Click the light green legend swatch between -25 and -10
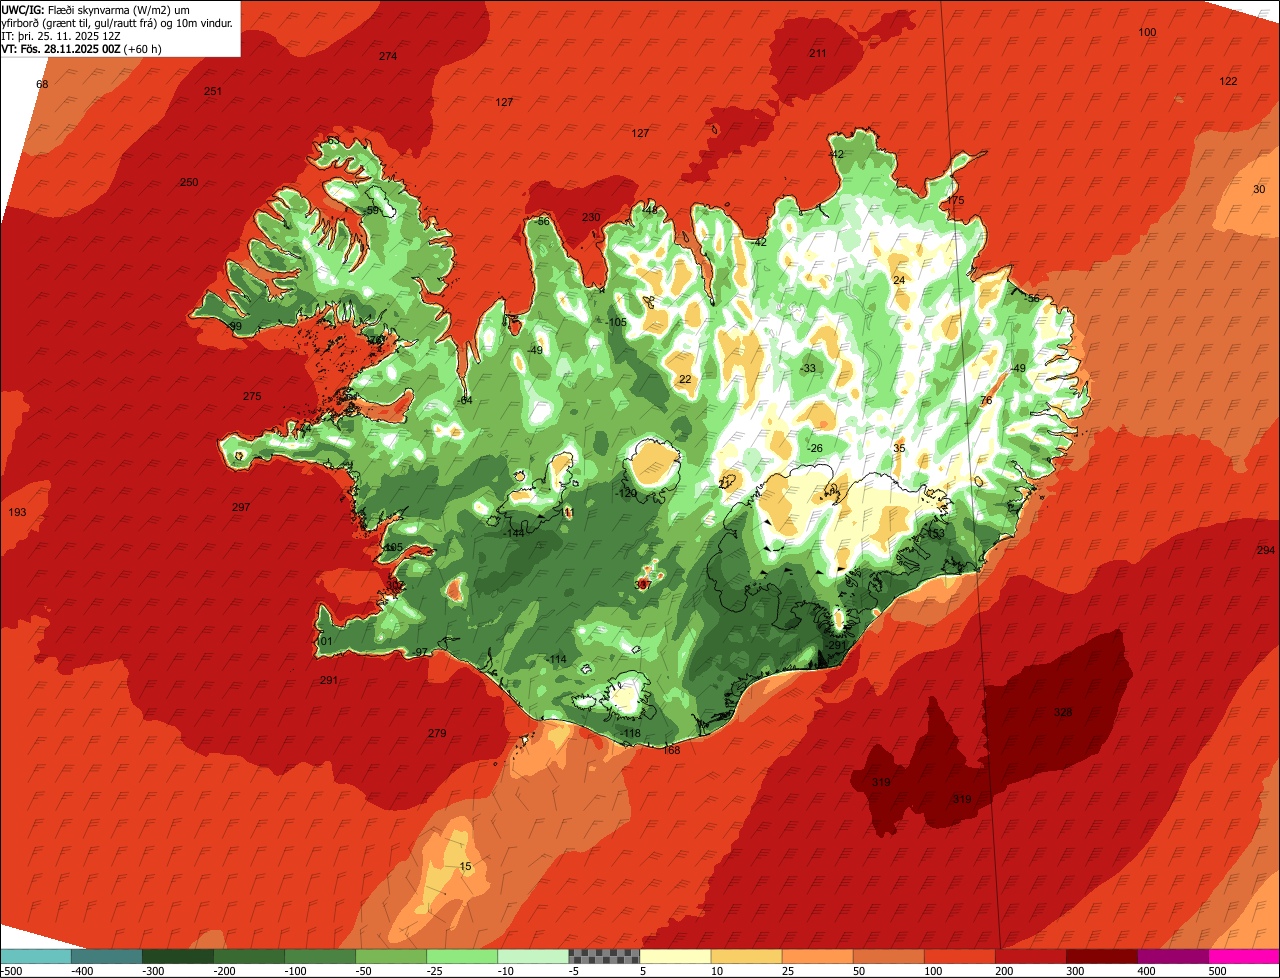Viewport: 1280px width, 978px height. pos(462,955)
